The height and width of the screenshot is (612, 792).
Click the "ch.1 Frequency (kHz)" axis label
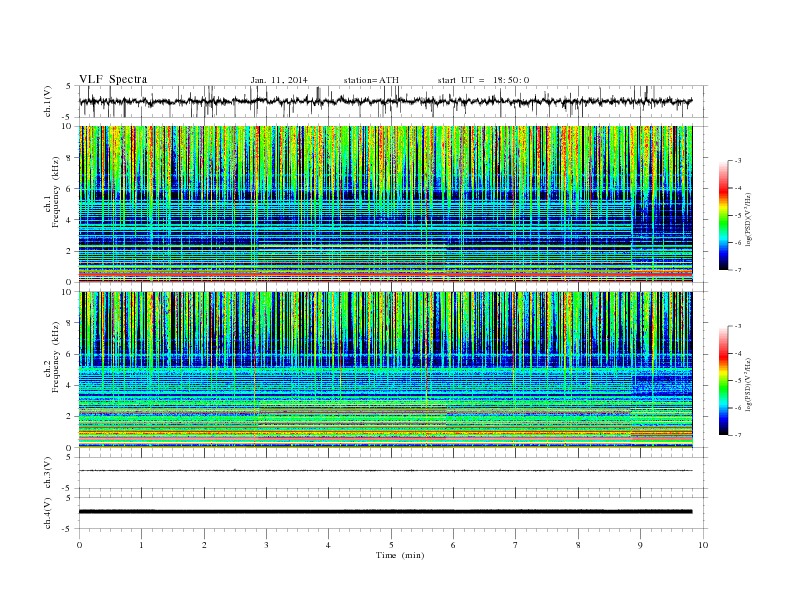(52, 192)
